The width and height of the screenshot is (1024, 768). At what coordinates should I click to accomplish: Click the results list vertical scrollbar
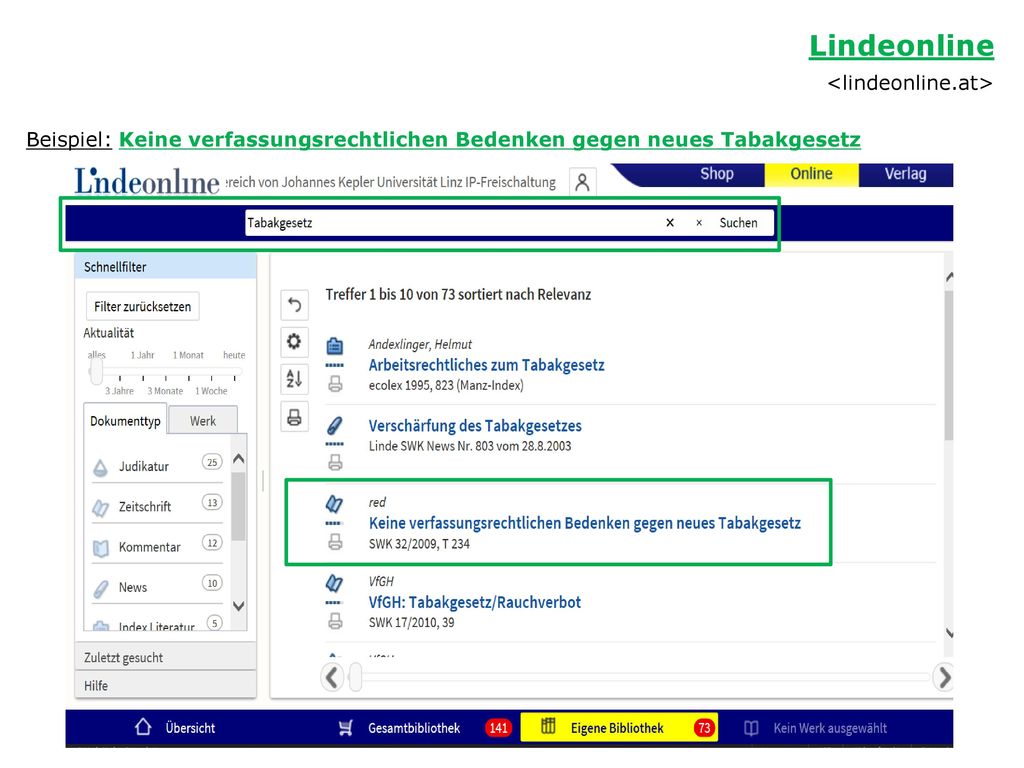[949, 366]
